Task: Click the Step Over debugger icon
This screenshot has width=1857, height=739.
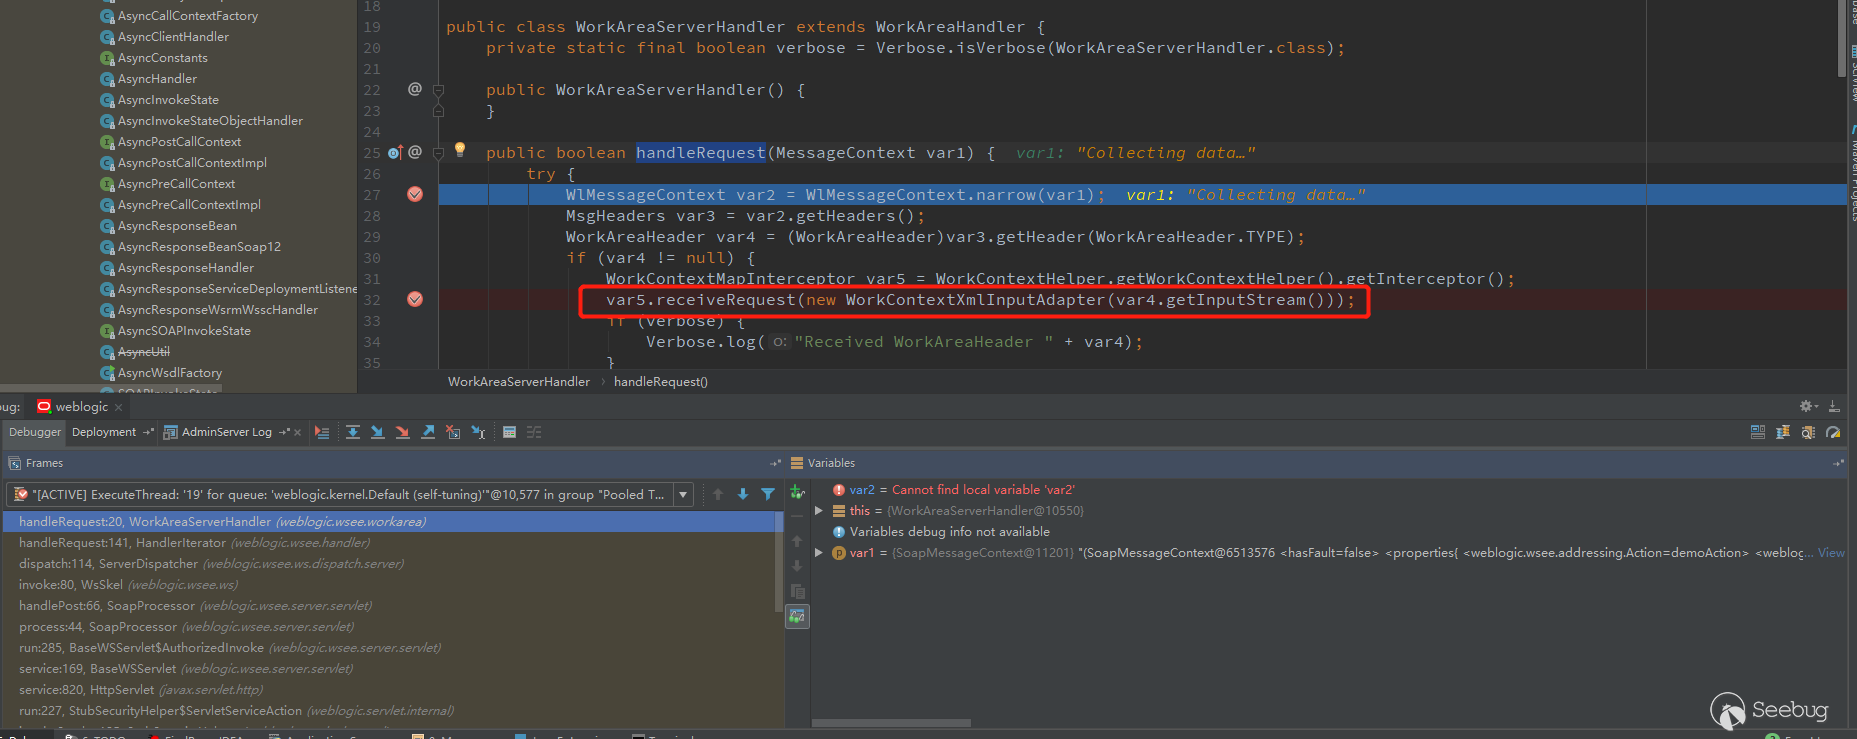Action: click(x=353, y=432)
